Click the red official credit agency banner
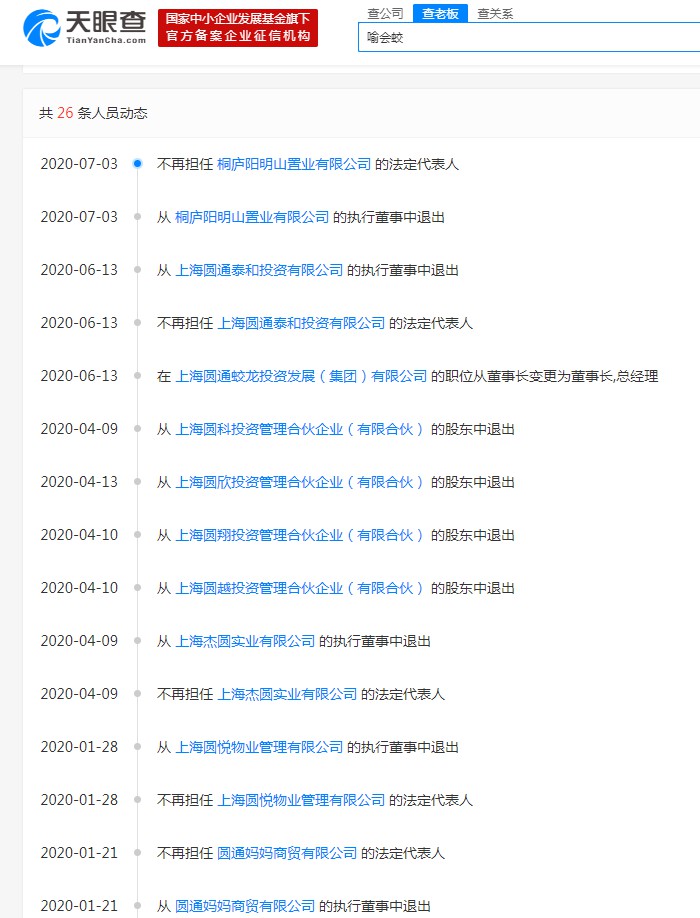The height and width of the screenshot is (918, 700). coord(238,28)
